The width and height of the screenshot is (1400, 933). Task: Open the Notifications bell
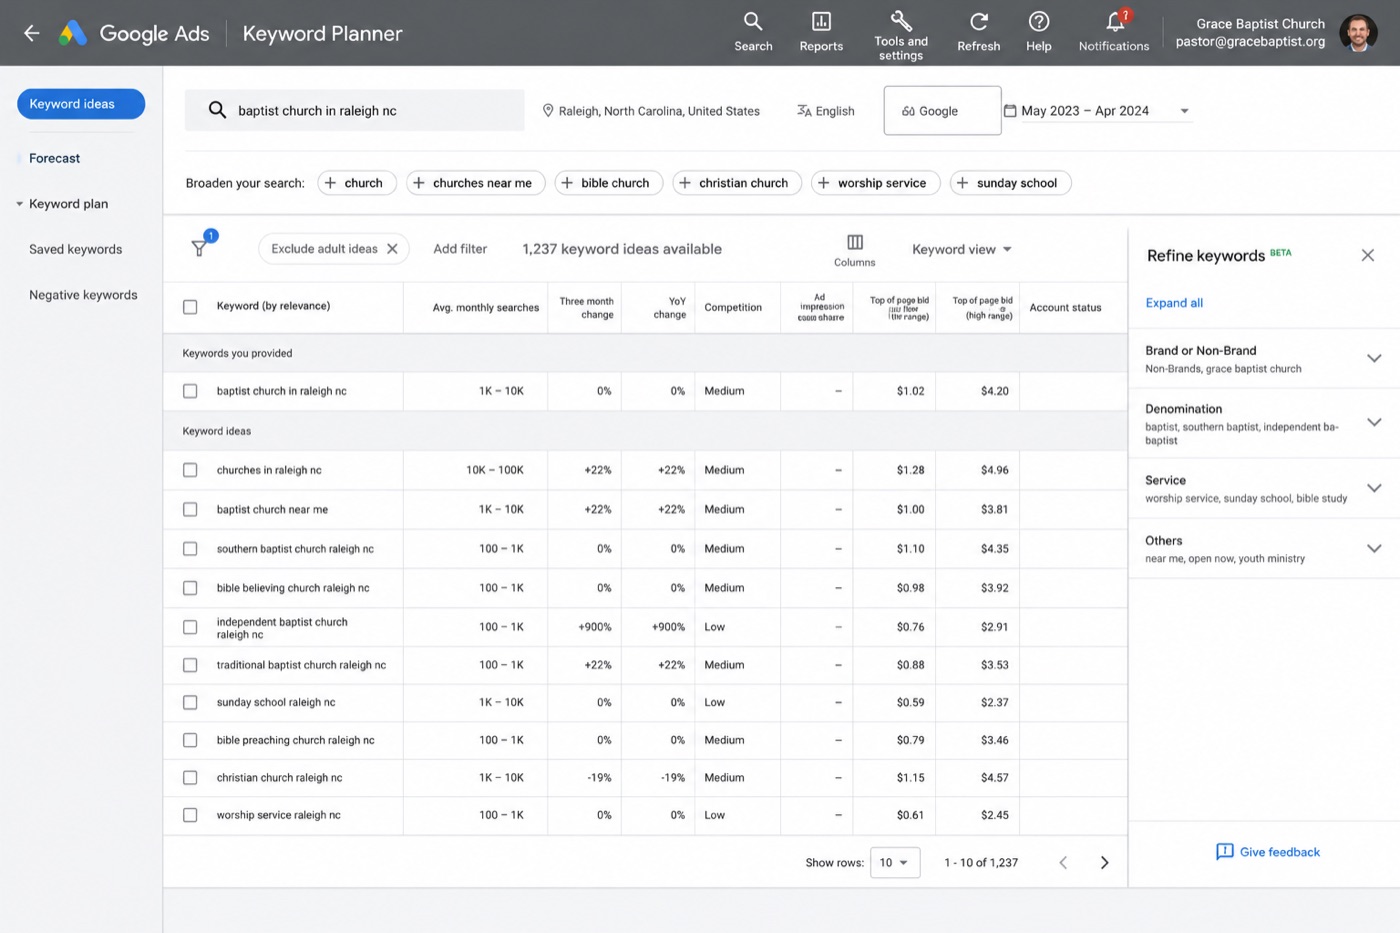click(1114, 32)
